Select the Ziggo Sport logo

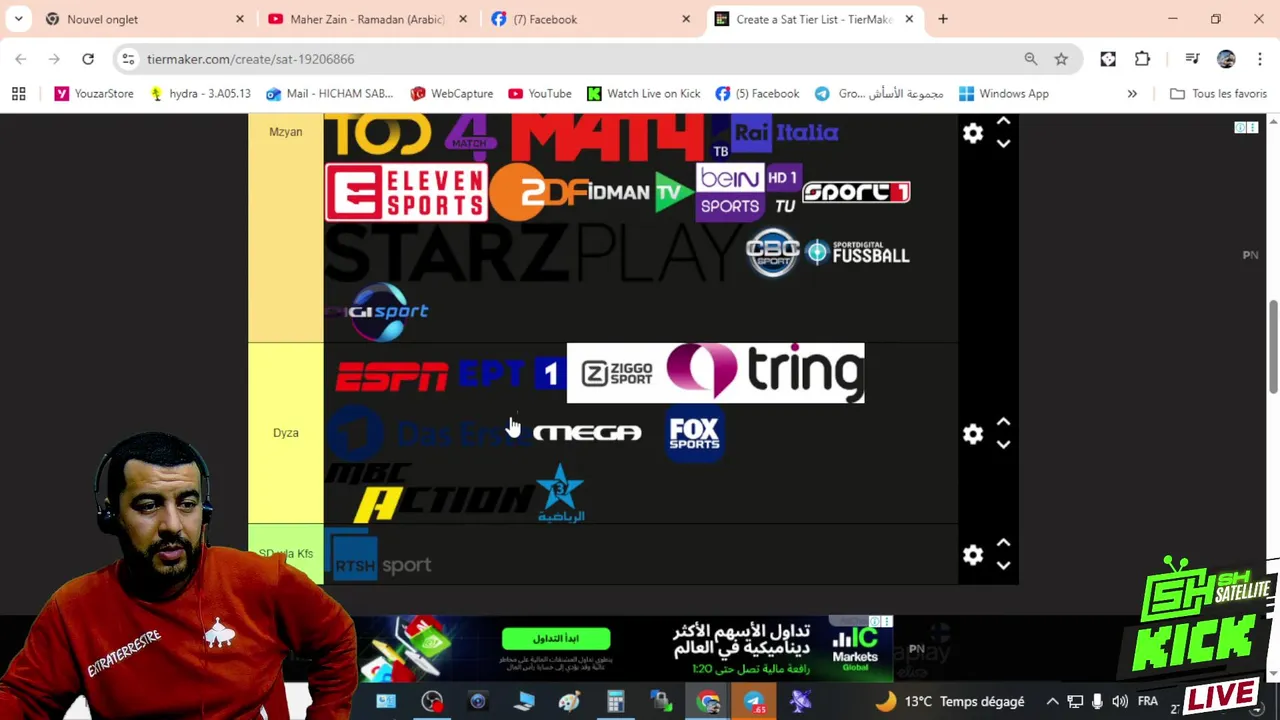616,373
